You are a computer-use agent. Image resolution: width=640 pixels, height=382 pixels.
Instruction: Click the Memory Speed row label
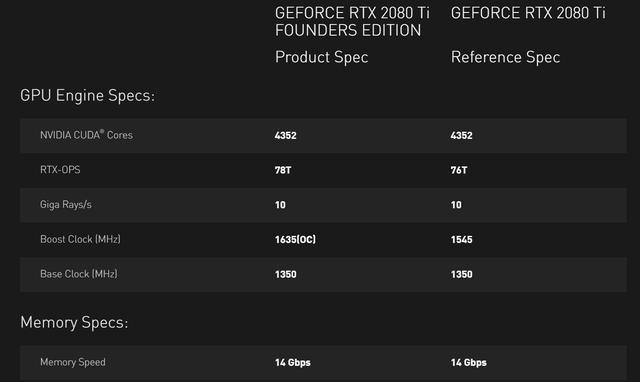click(73, 362)
